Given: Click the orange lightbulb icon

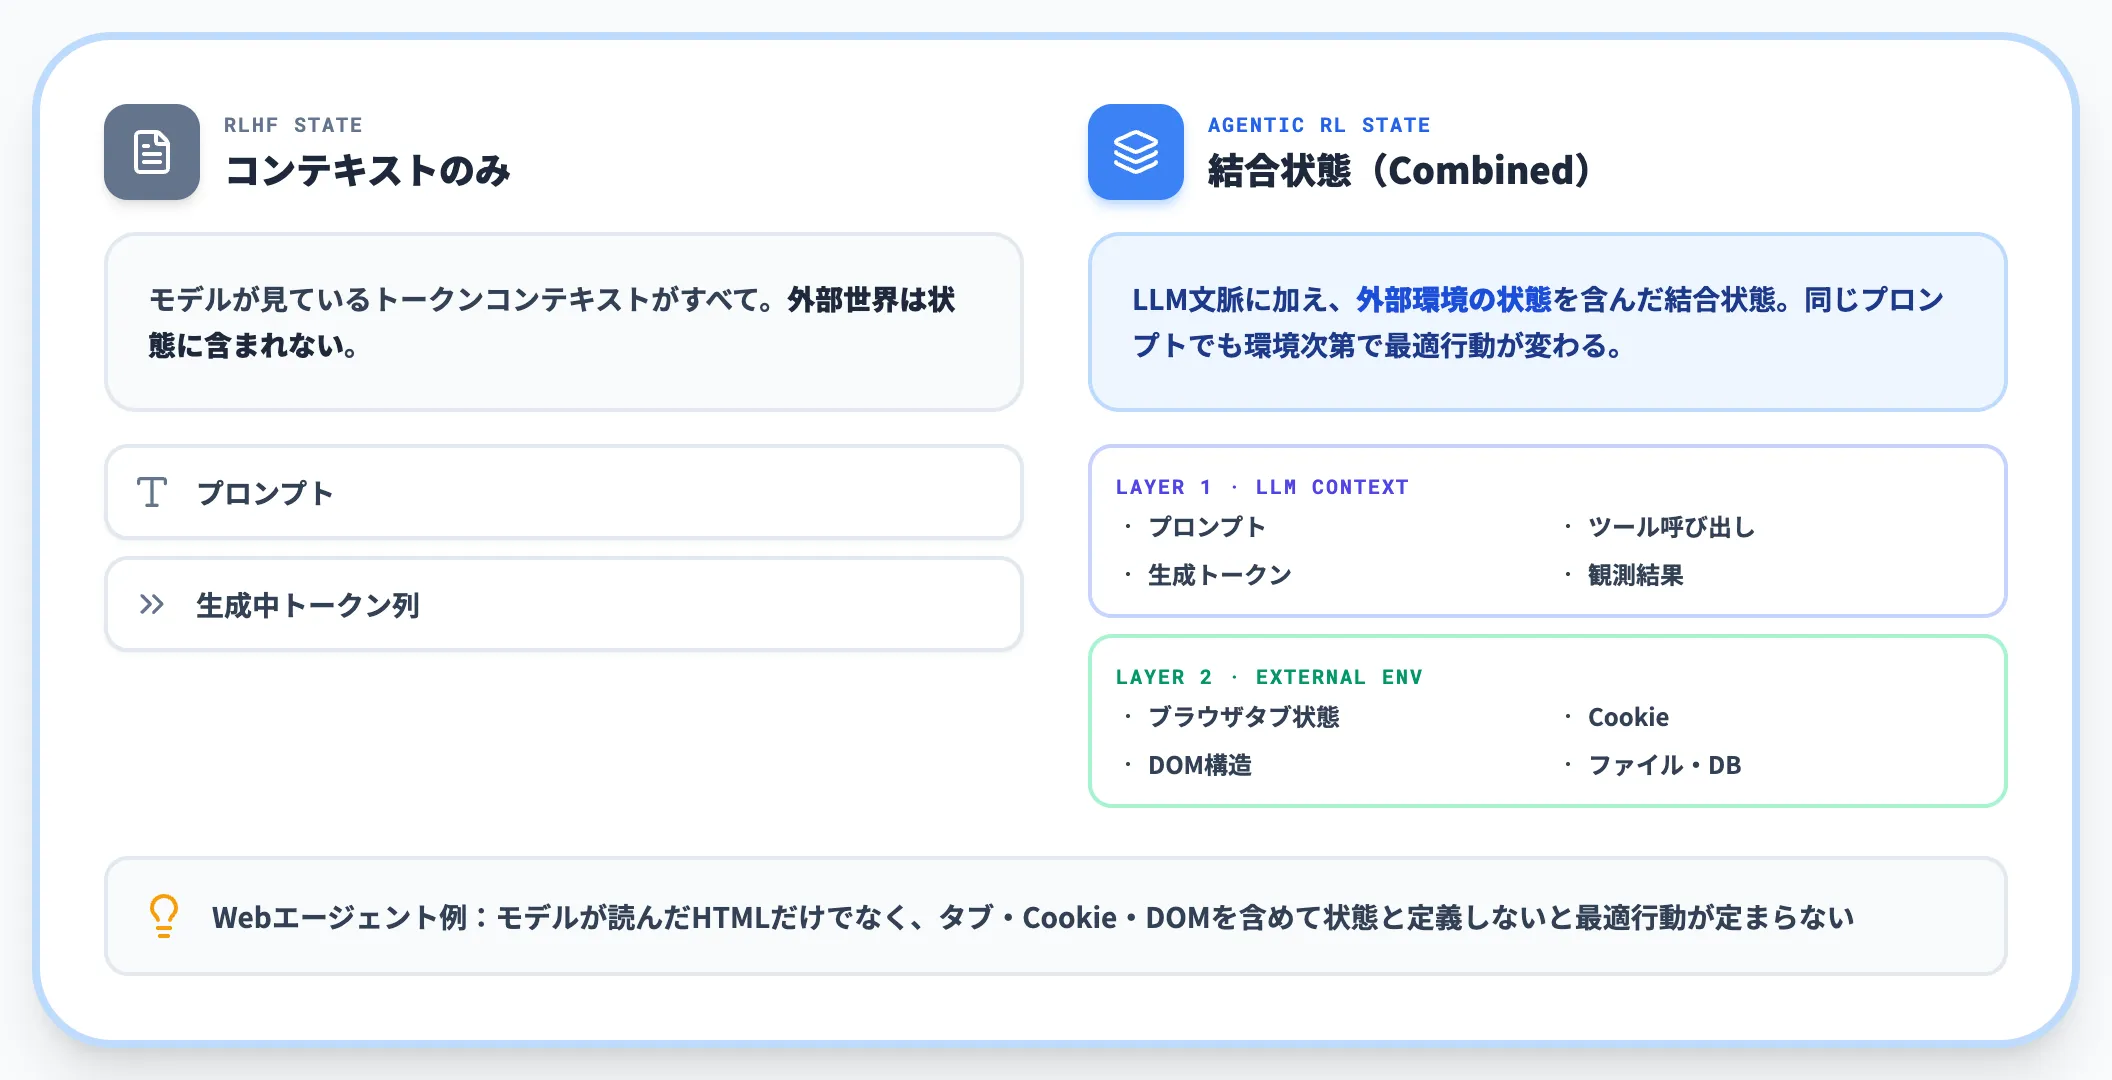Looking at the screenshot, I should (x=164, y=916).
